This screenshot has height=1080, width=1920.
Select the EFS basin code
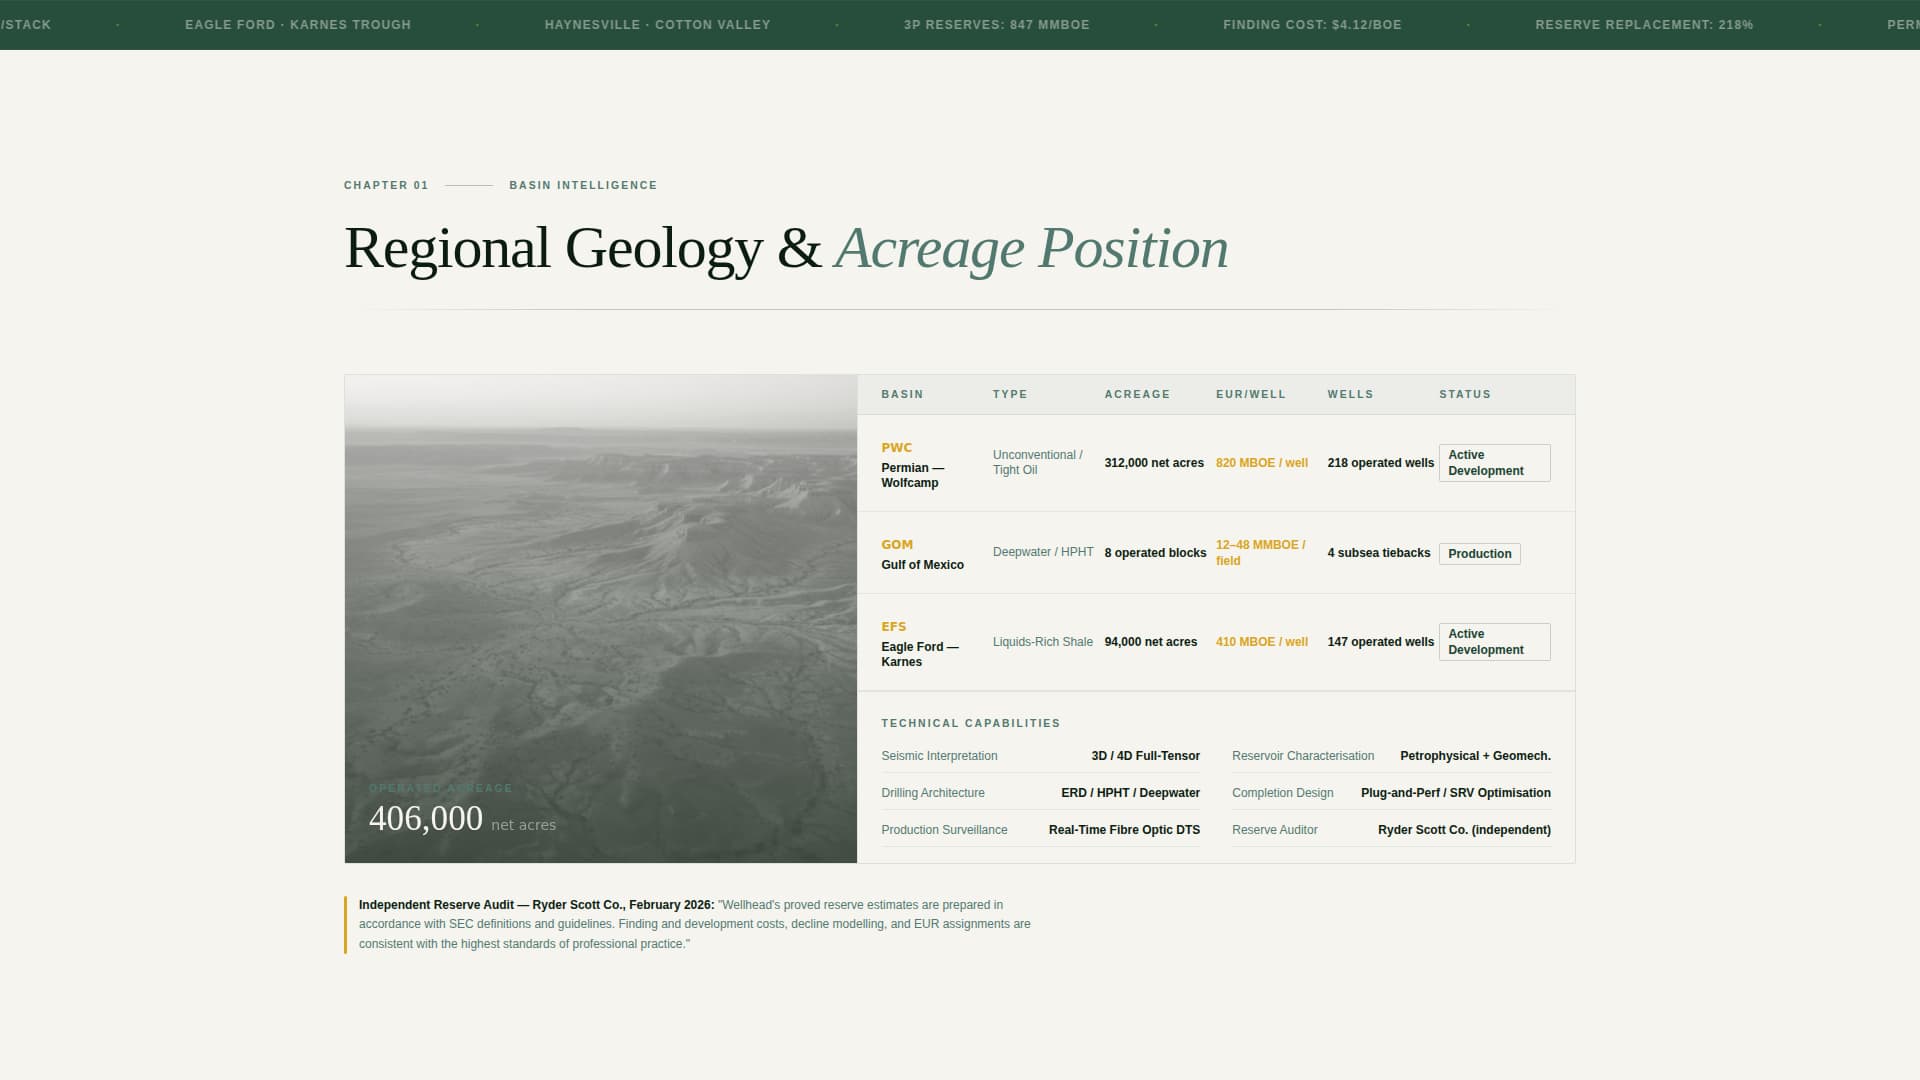[894, 627]
